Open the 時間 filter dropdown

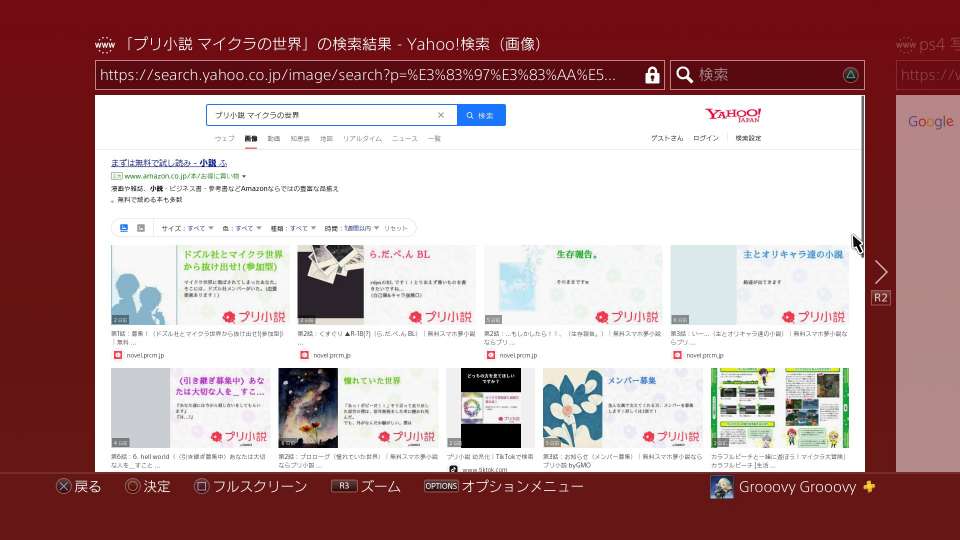point(351,228)
